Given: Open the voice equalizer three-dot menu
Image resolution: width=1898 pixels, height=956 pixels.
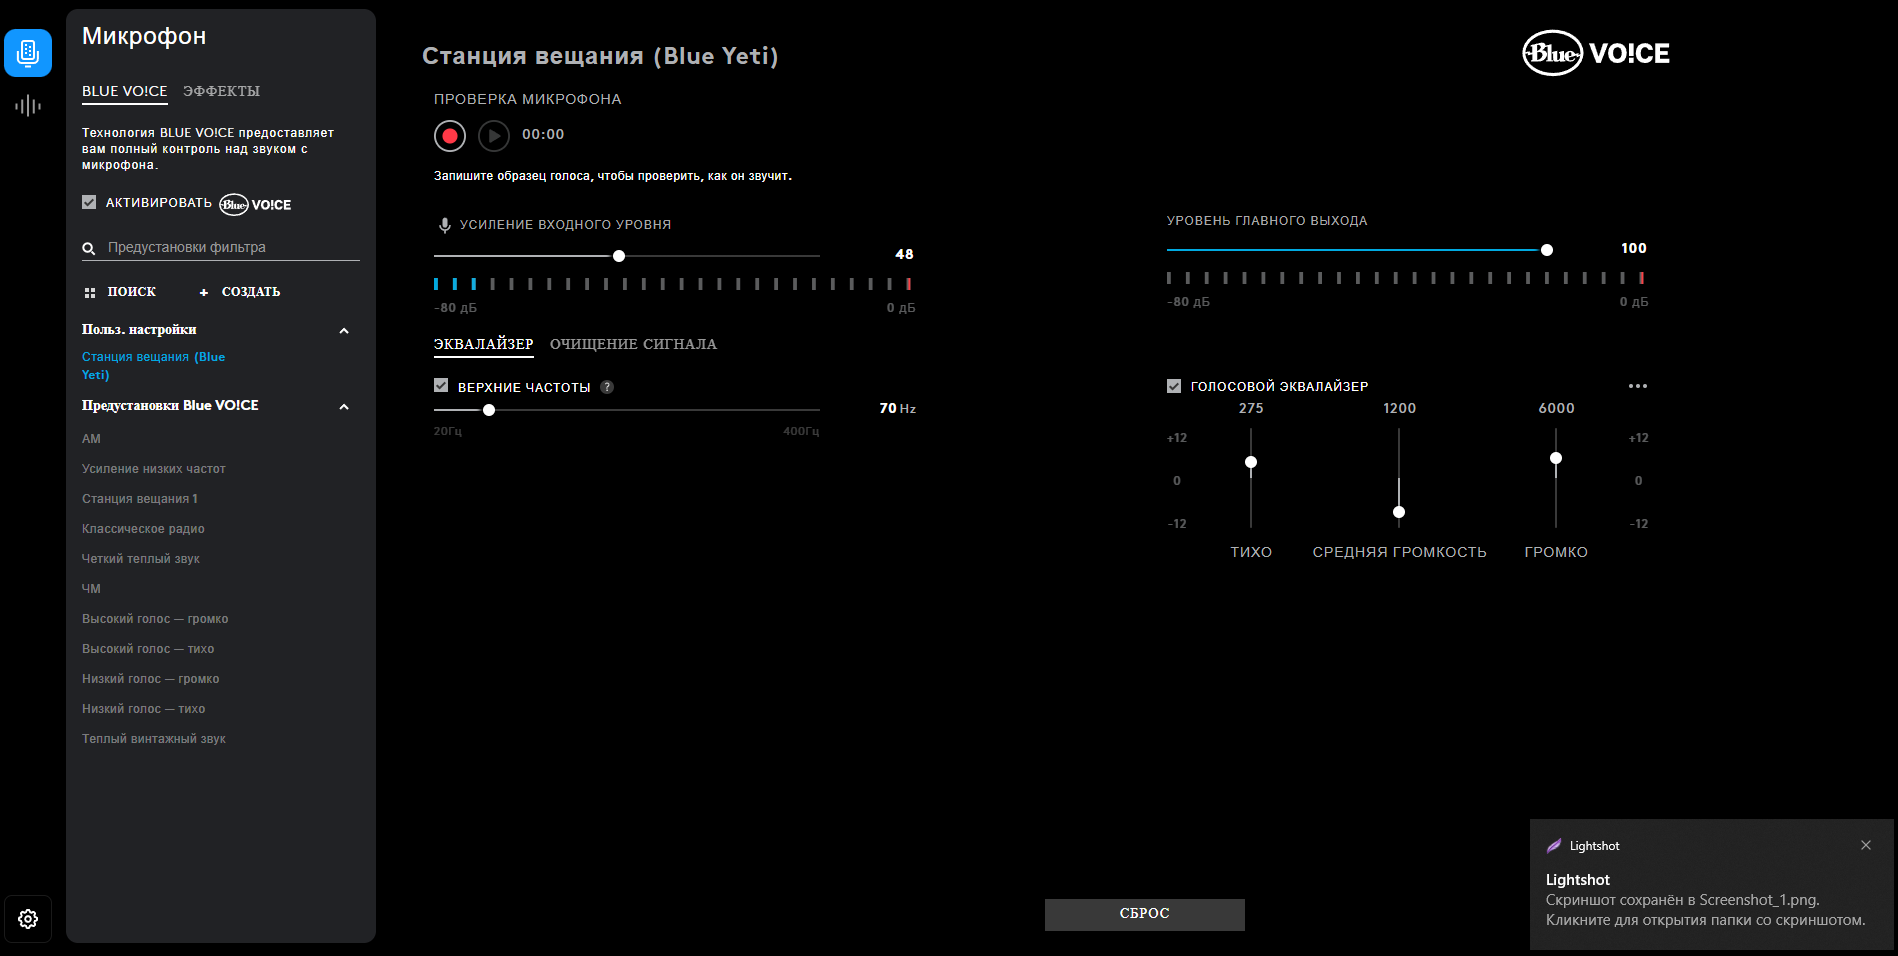Looking at the screenshot, I should coord(1637,386).
